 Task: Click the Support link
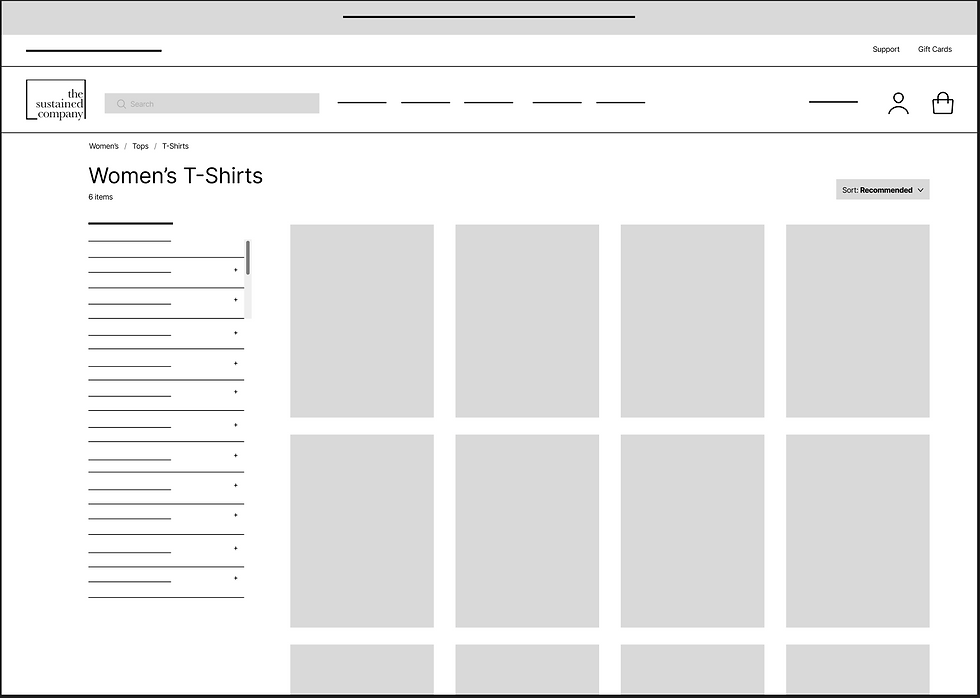pyautogui.click(x=886, y=49)
